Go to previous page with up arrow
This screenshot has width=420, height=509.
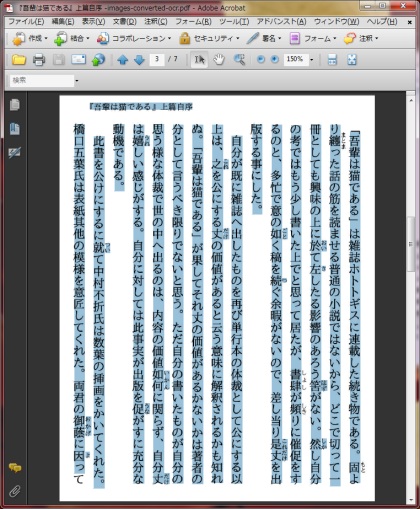tap(123, 60)
